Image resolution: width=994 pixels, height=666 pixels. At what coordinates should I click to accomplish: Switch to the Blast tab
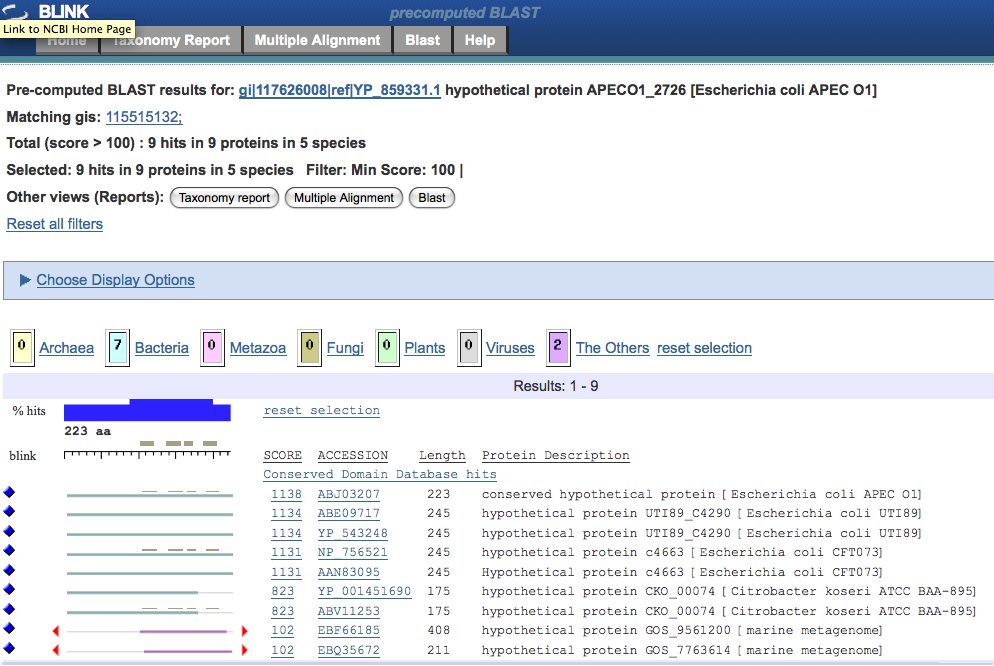(422, 40)
